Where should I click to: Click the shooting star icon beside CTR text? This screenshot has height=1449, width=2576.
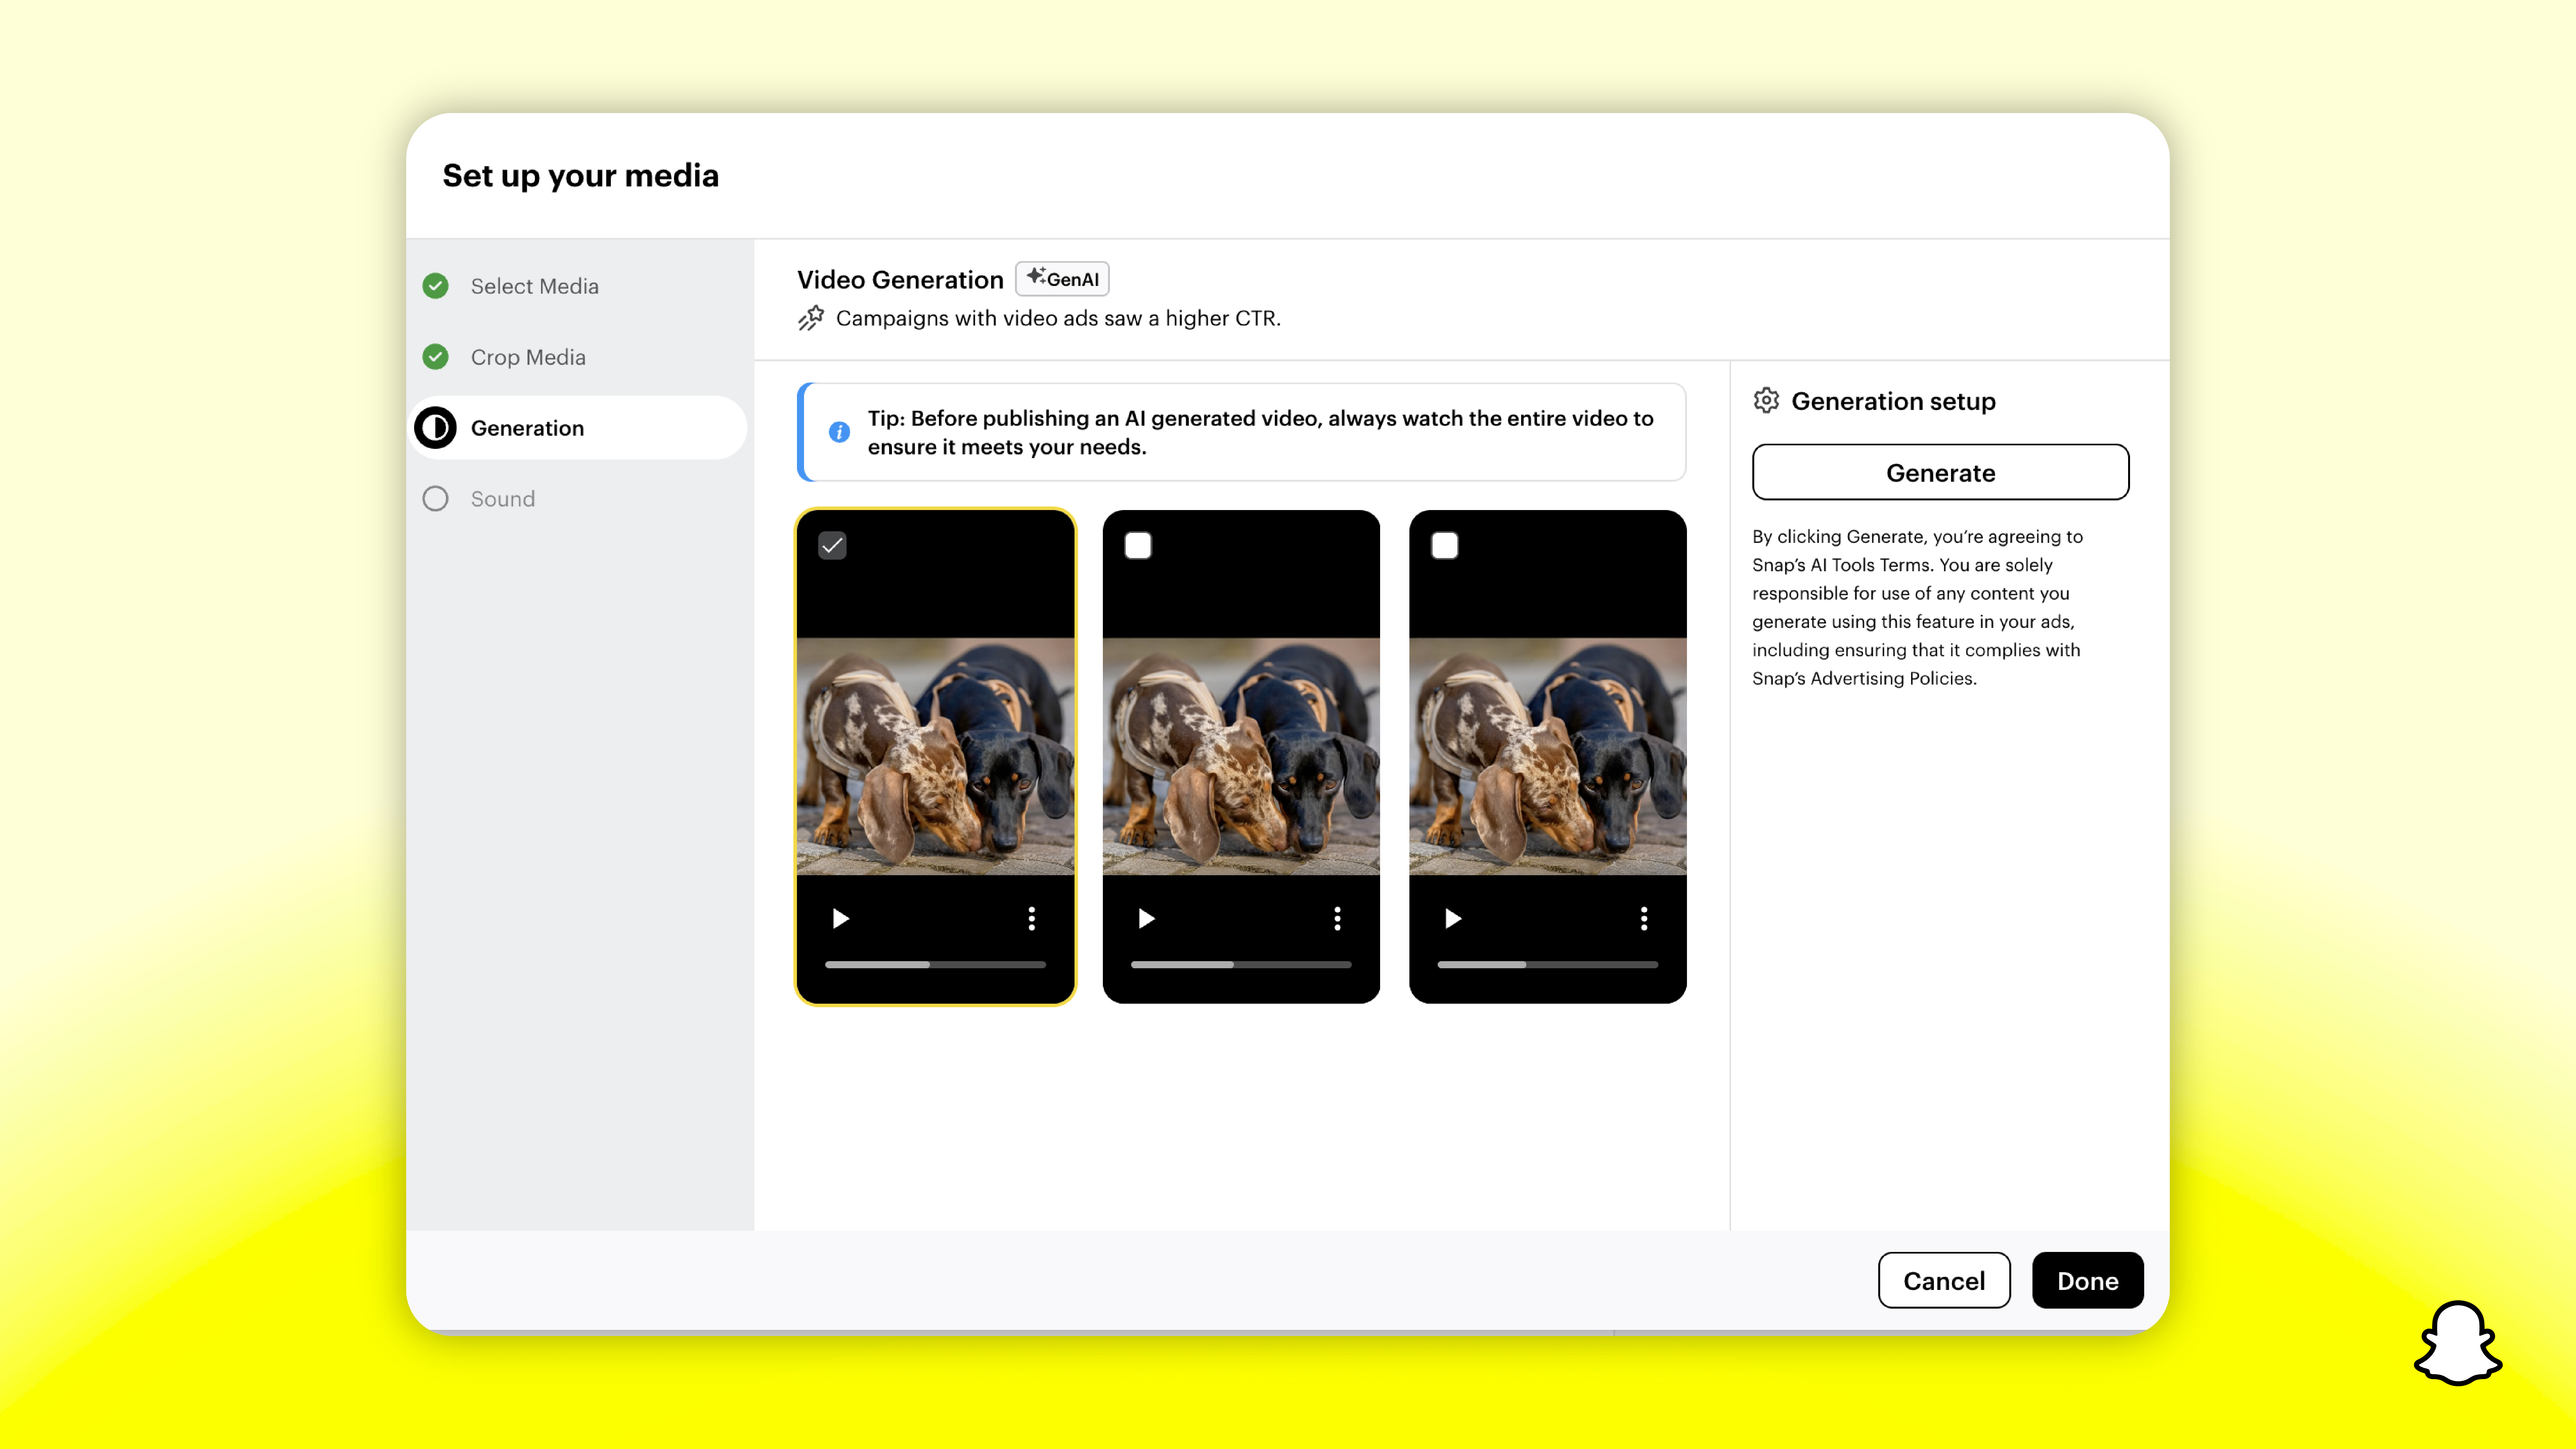[811, 318]
